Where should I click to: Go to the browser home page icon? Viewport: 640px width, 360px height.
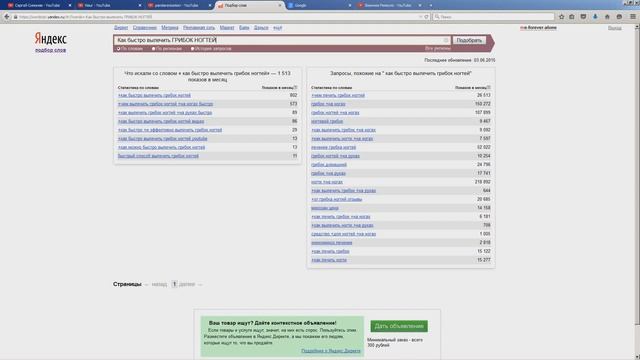tap(607, 17)
